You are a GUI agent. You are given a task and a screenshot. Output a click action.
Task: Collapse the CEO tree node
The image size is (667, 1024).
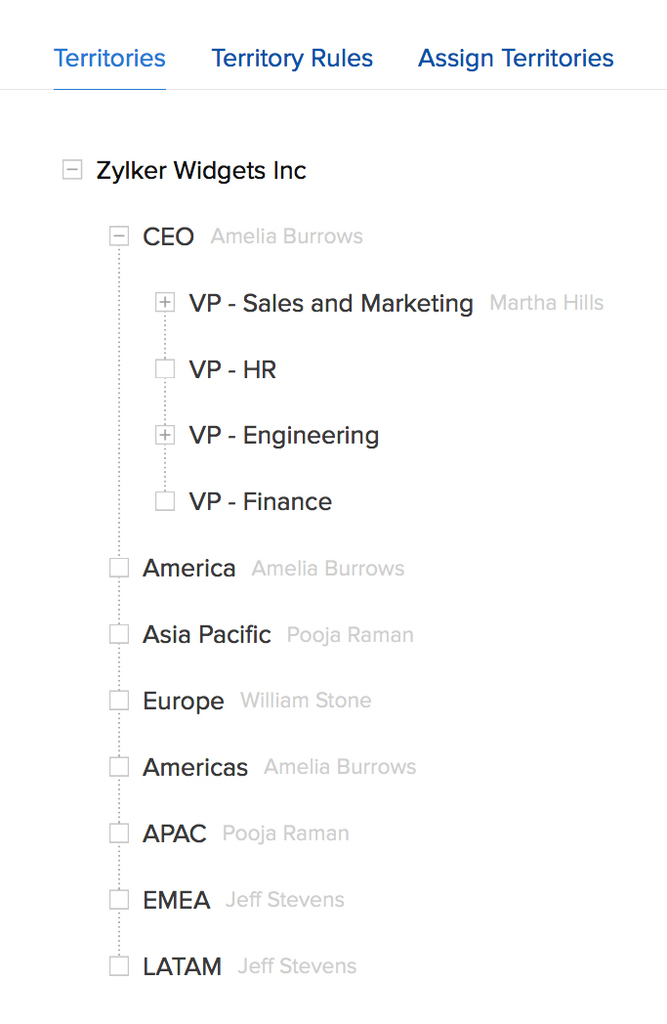(x=119, y=236)
